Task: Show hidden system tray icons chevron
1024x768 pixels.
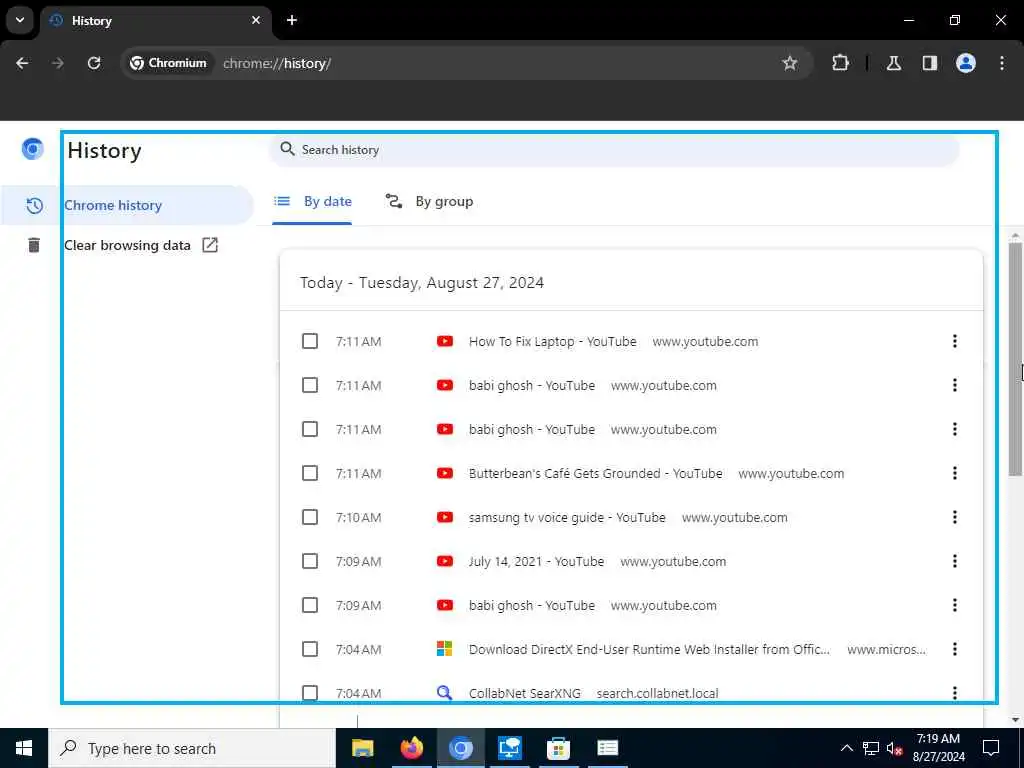Action: (x=846, y=748)
